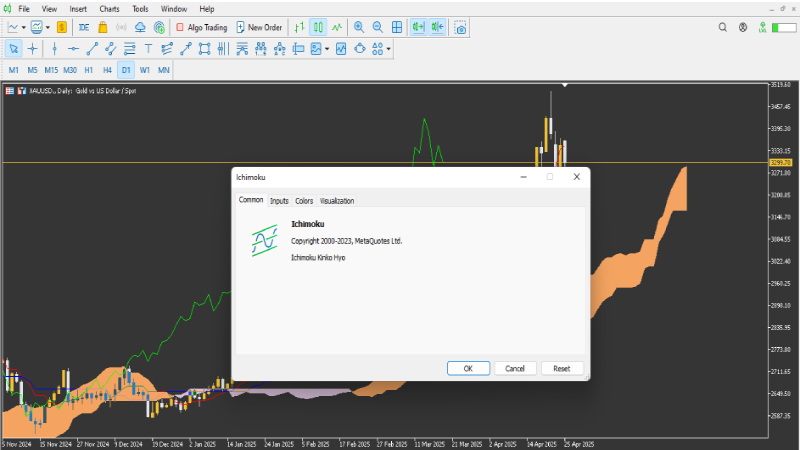Open the IDE MetaEditor icon

[84, 28]
